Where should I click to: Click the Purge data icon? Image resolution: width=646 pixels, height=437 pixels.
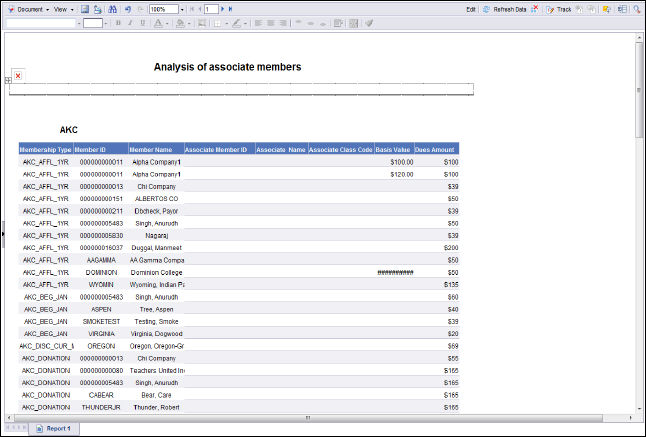point(535,8)
